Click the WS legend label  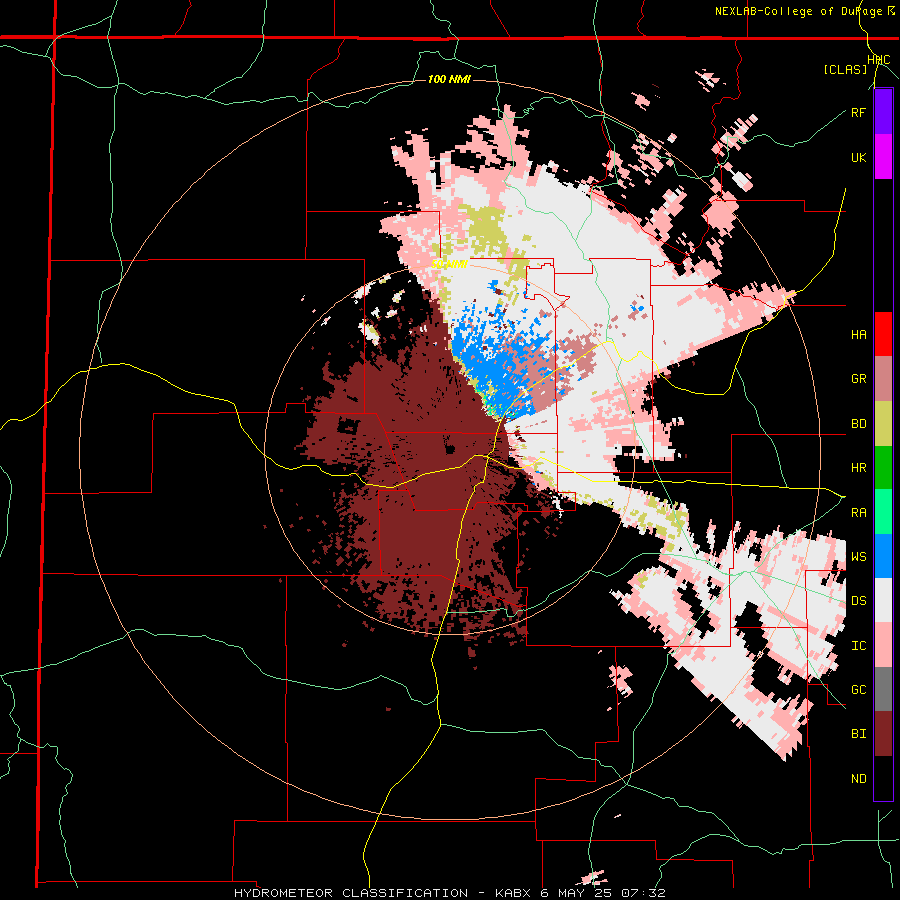[x=858, y=557]
